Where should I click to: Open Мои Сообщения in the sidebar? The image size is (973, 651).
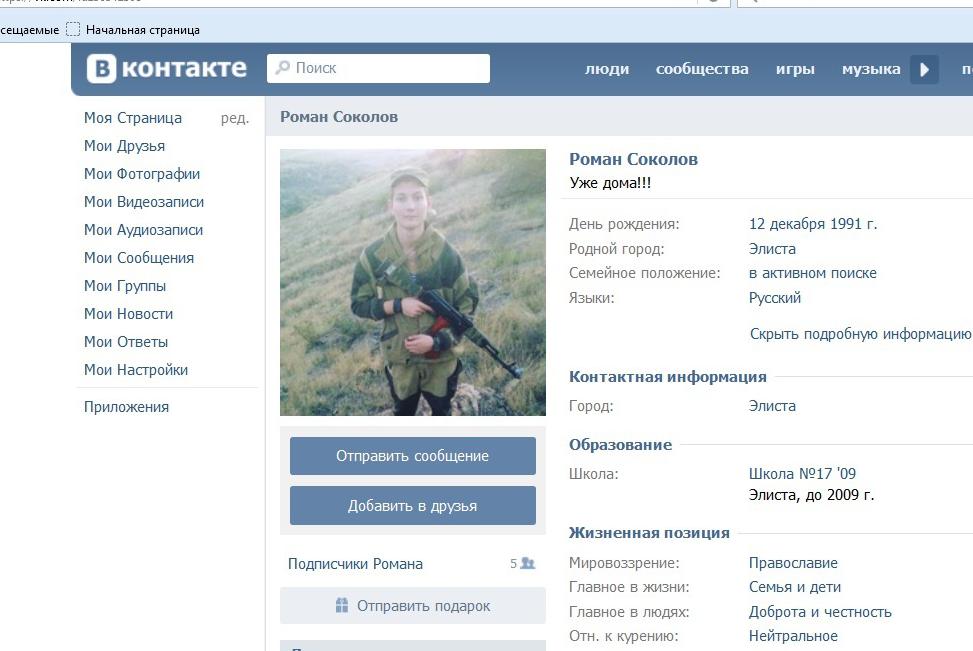pos(139,257)
